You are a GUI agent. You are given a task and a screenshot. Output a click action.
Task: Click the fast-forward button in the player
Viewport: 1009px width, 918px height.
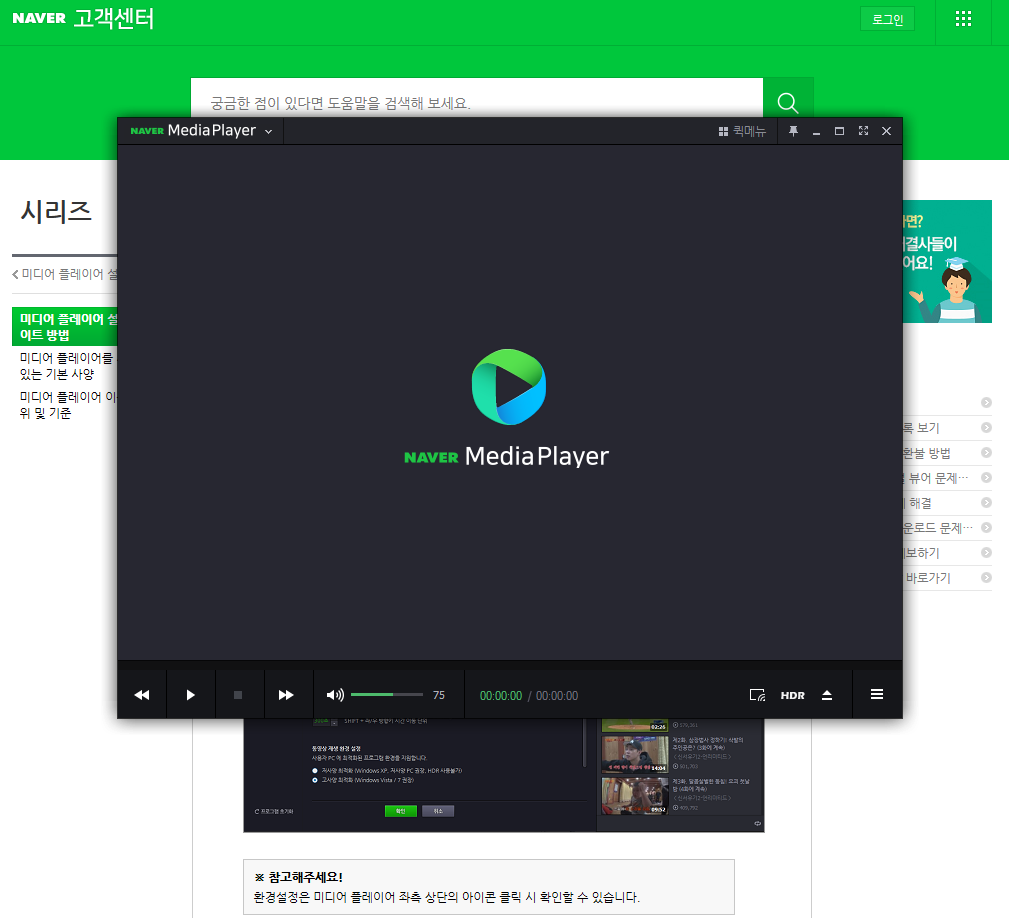286,695
